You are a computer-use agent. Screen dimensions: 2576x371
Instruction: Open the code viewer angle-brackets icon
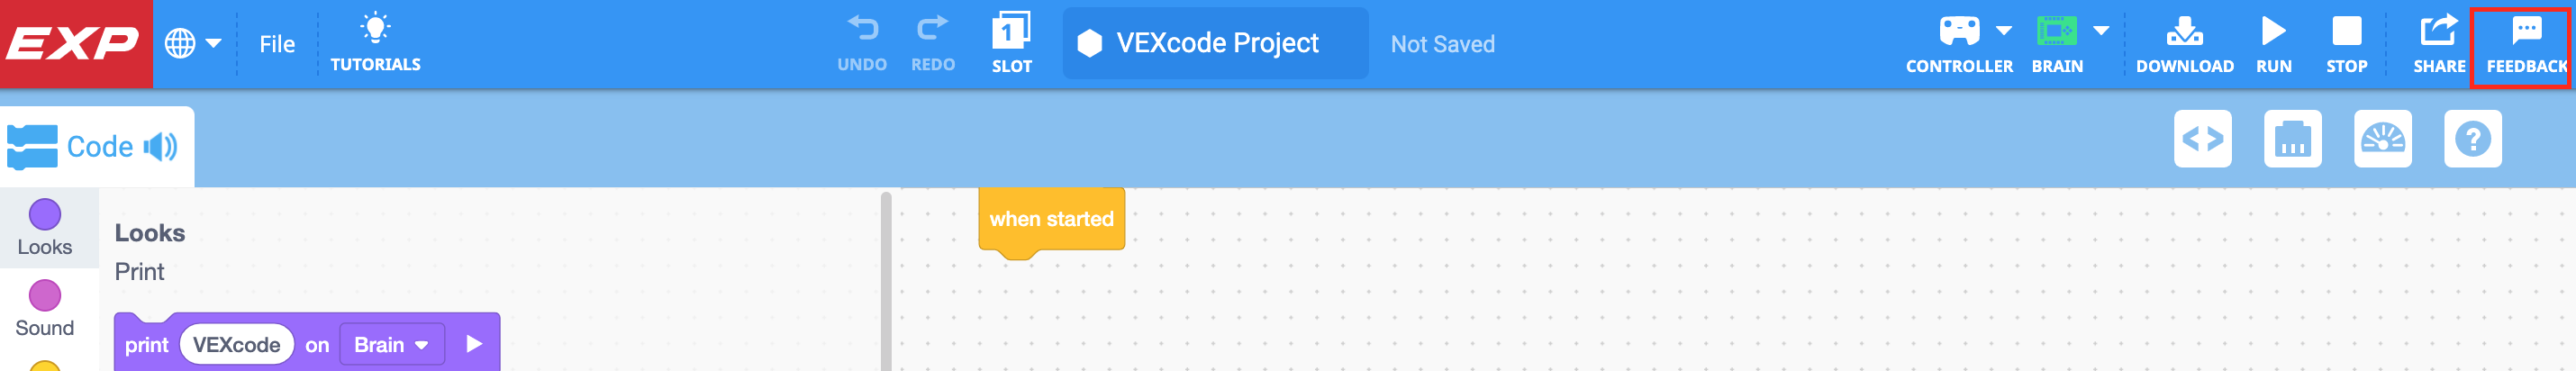(2202, 139)
